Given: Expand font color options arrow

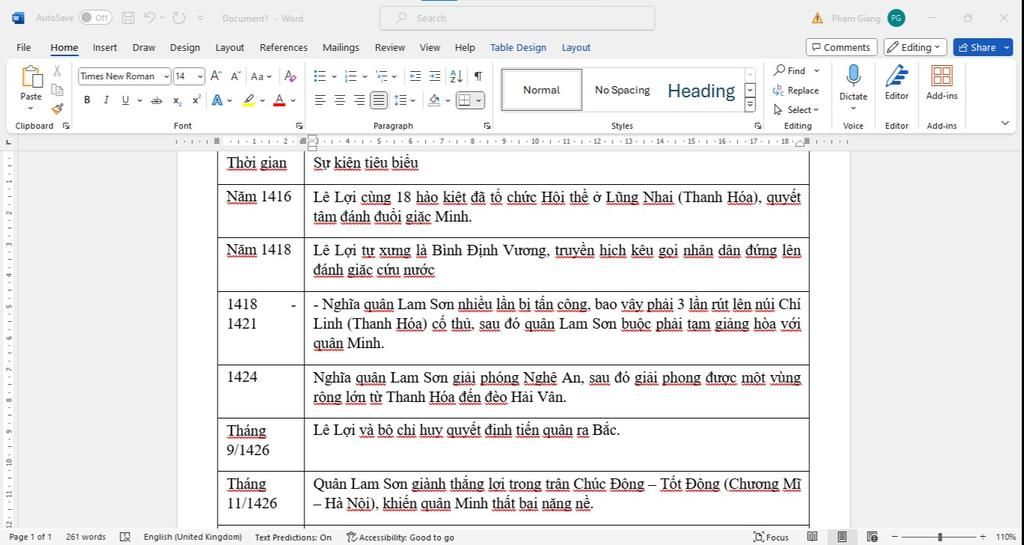Looking at the screenshot, I should [x=293, y=101].
